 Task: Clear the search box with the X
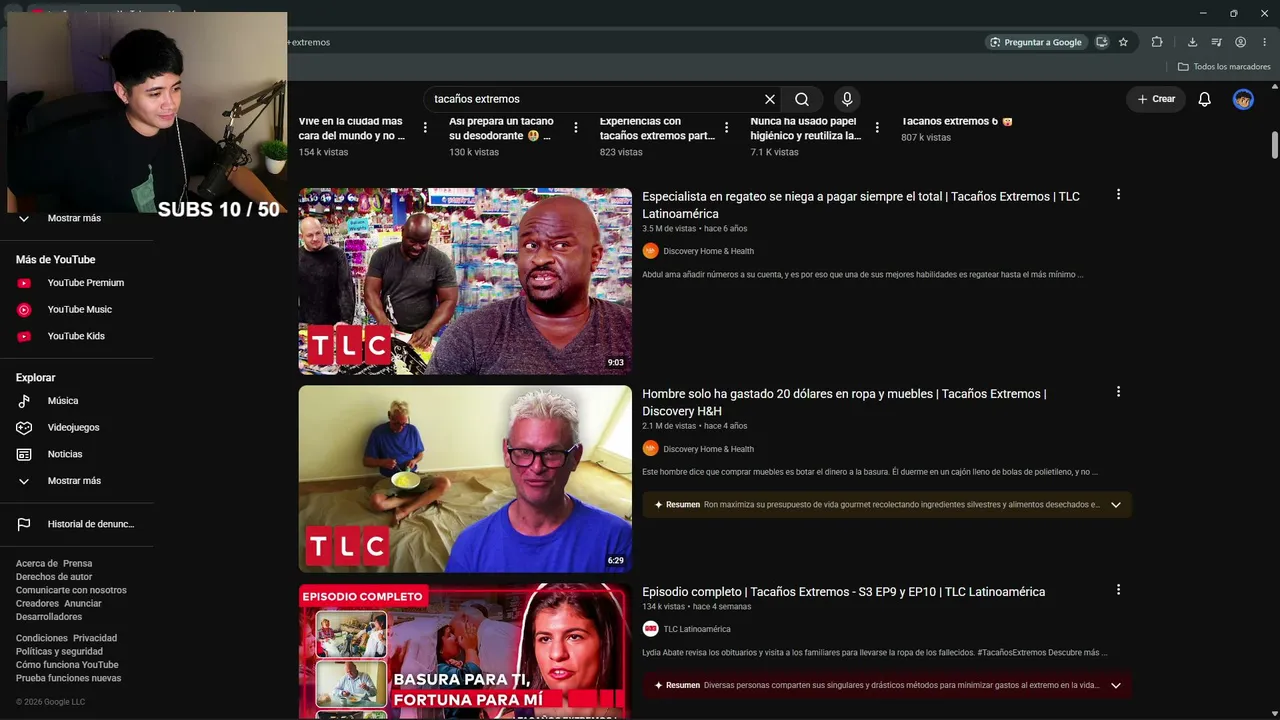tap(770, 99)
